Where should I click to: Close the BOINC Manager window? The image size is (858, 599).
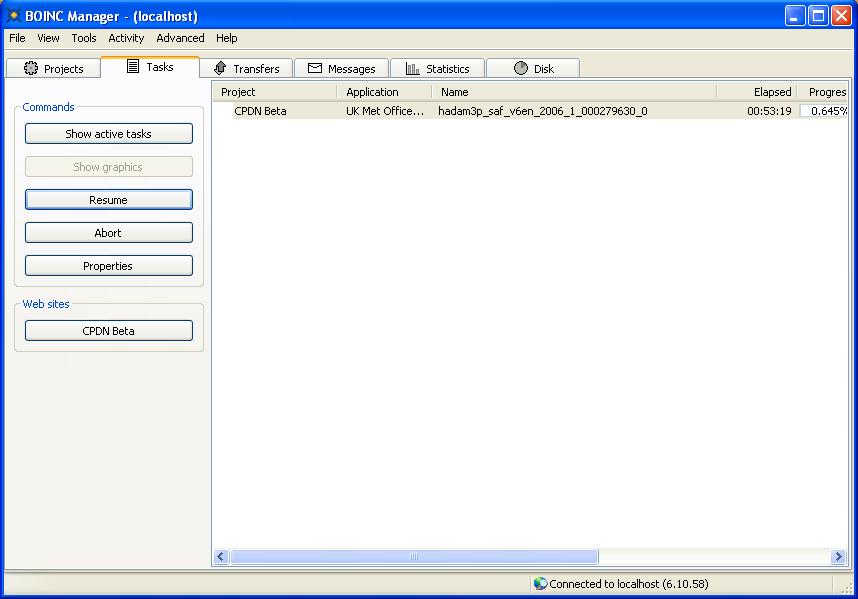tap(842, 15)
